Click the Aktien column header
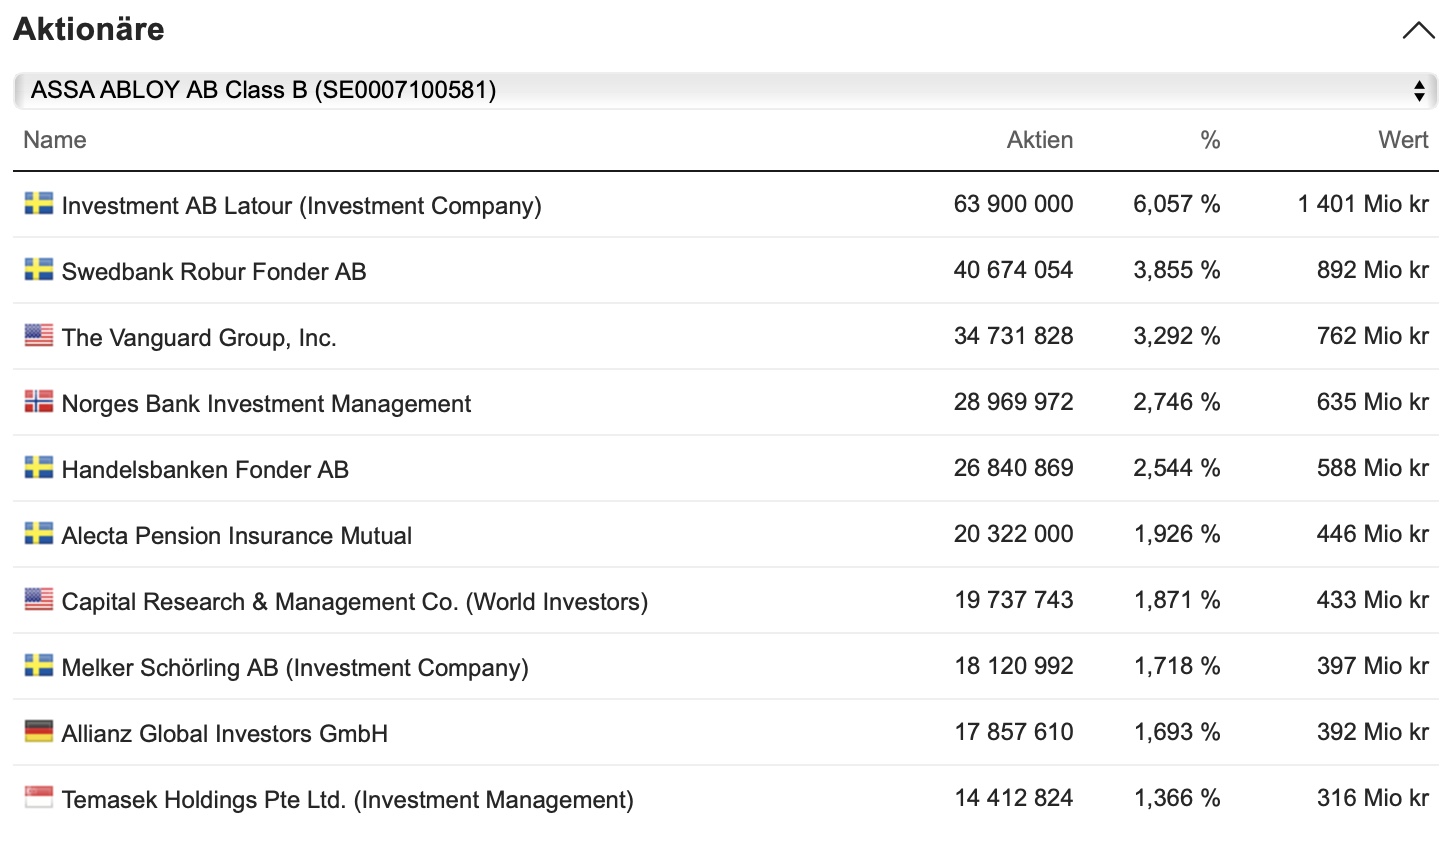1454x844 pixels. 1039,140
